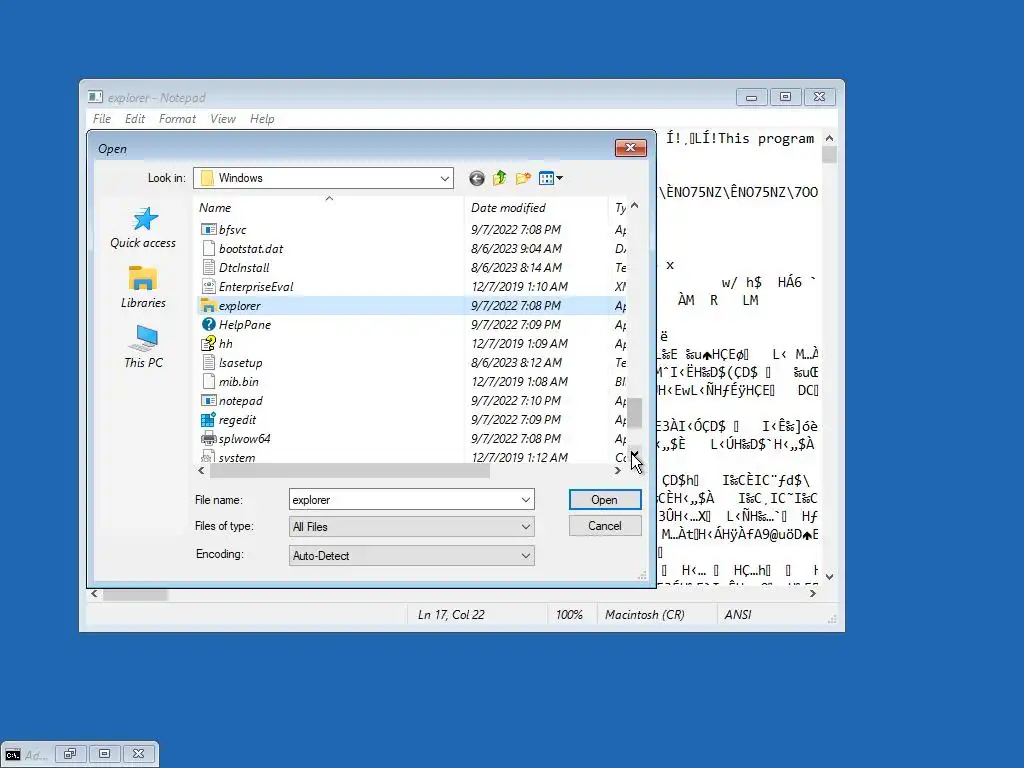
Task: Open the View menu in Notepad
Action: (223, 119)
